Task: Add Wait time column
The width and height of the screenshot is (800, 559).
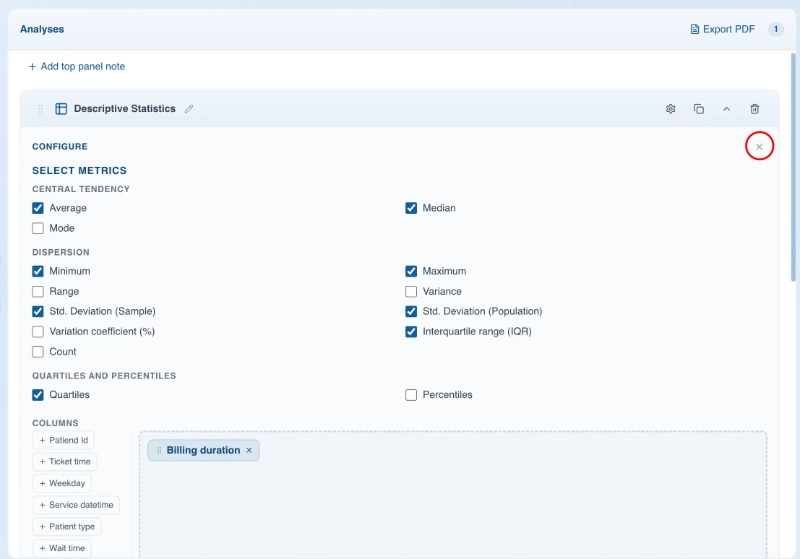Action: (x=63, y=548)
